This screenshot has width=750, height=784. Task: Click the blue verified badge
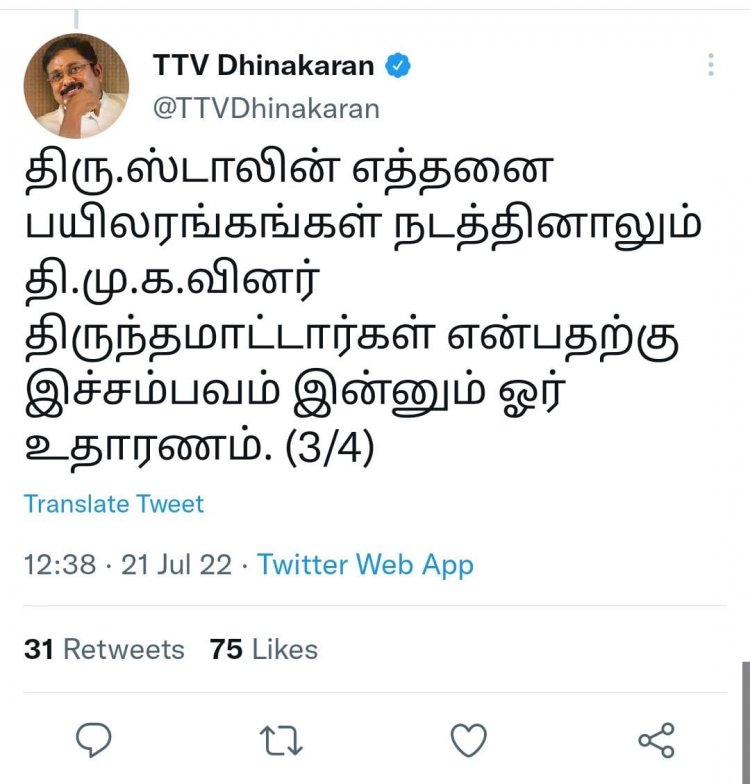tap(398, 66)
